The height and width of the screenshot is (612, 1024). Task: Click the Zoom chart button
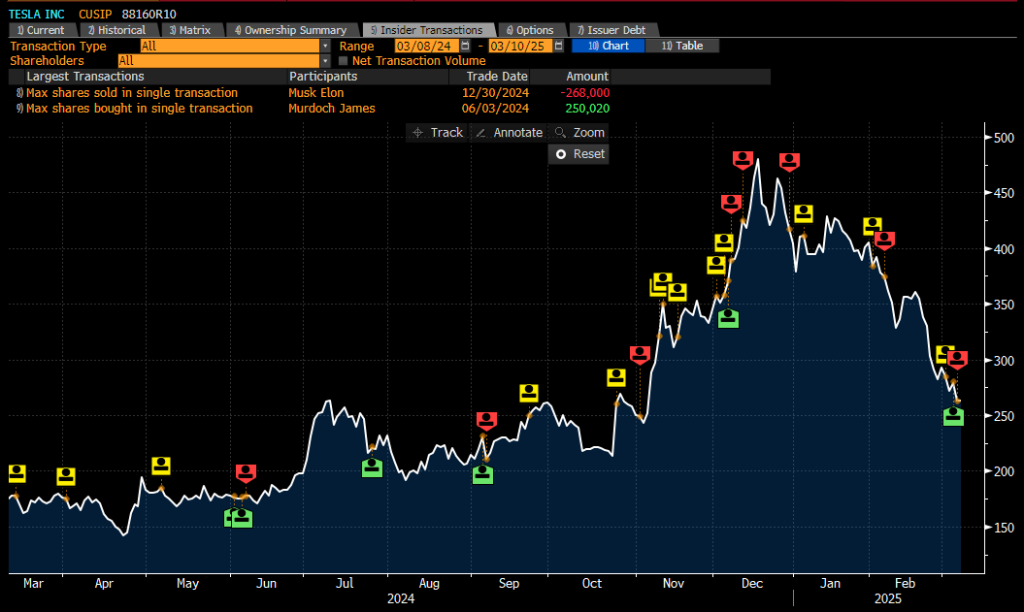[x=579, y=133]
